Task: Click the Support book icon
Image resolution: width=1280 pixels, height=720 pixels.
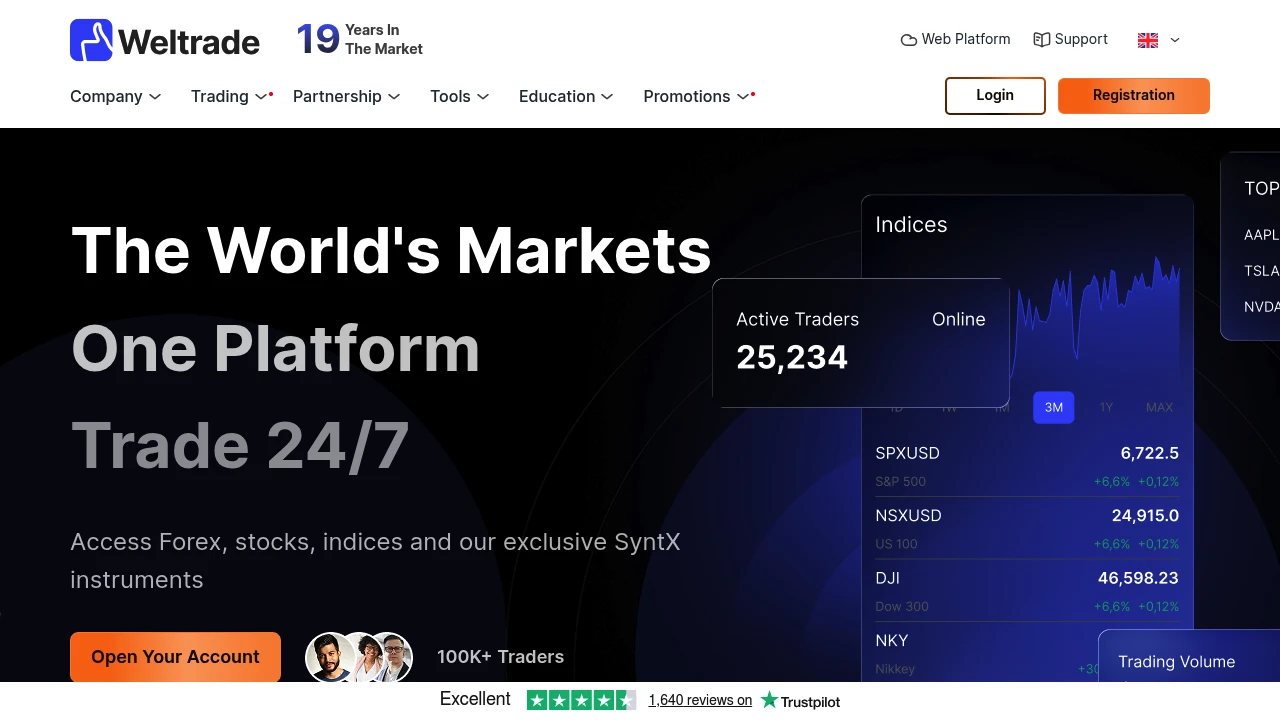Action: point(1042,40)
